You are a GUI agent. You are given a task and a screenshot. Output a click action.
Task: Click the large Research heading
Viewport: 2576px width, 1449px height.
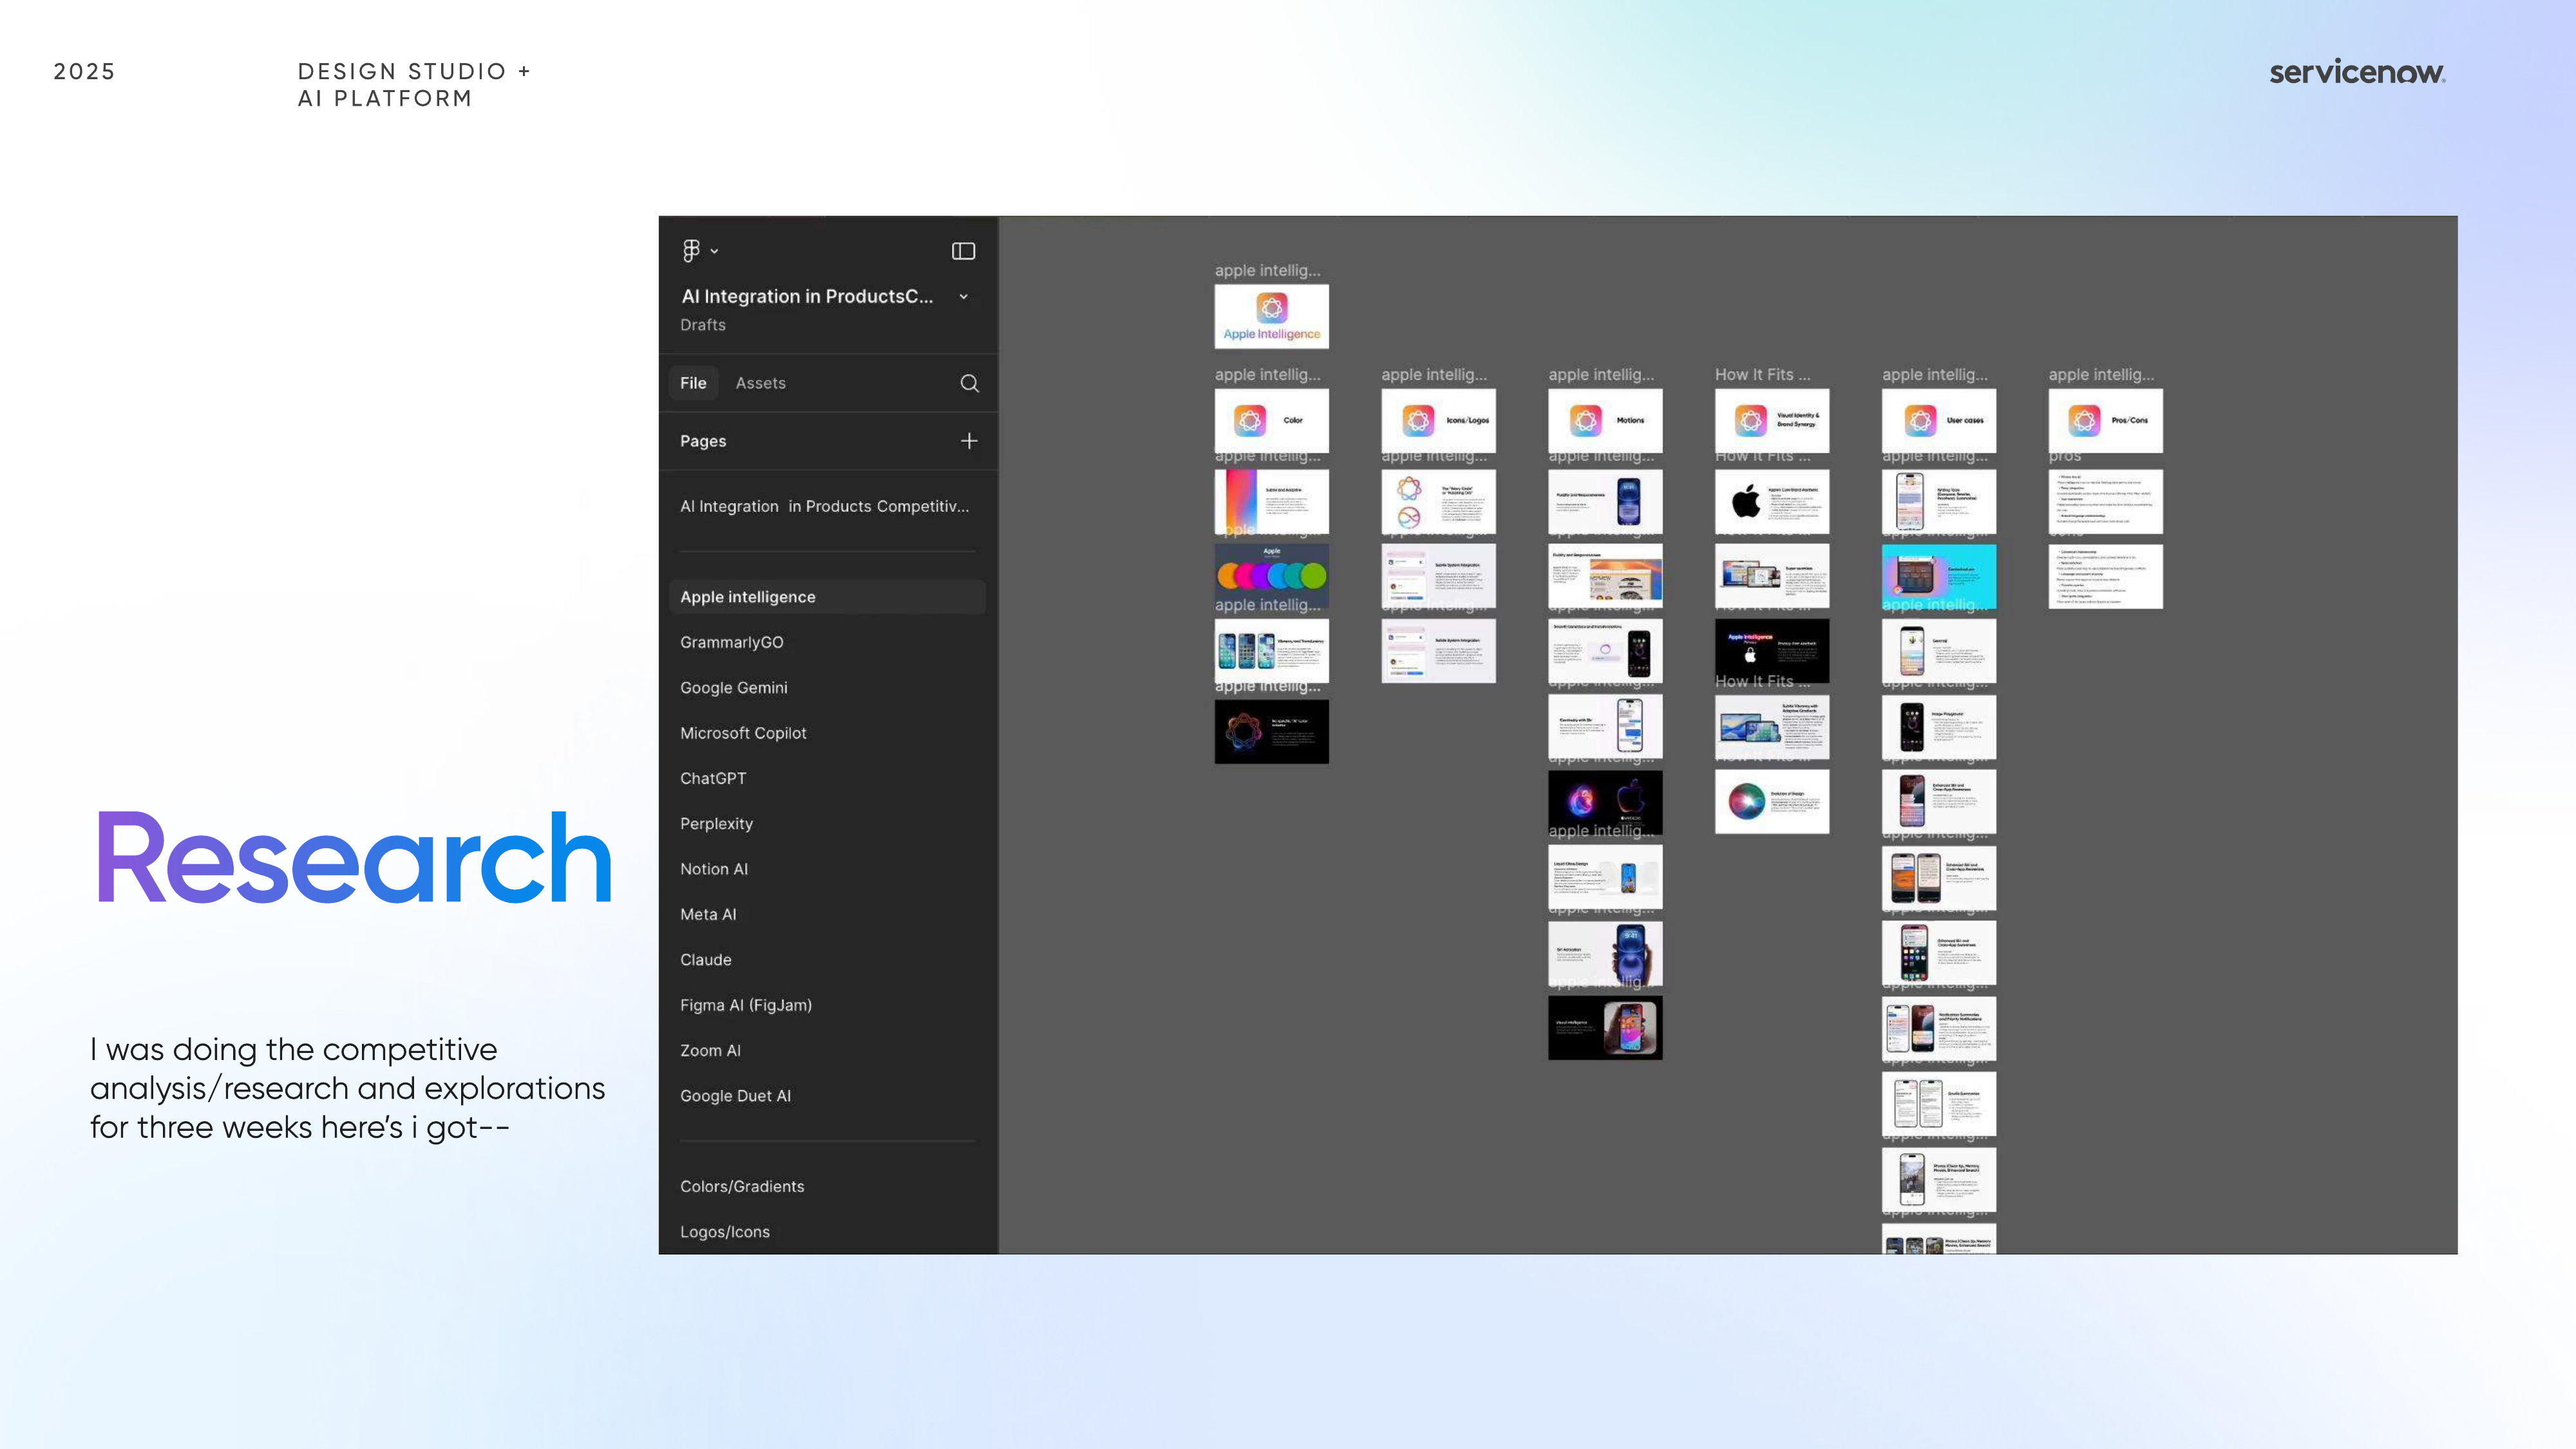pyautogui.click(x=354, y=858)
